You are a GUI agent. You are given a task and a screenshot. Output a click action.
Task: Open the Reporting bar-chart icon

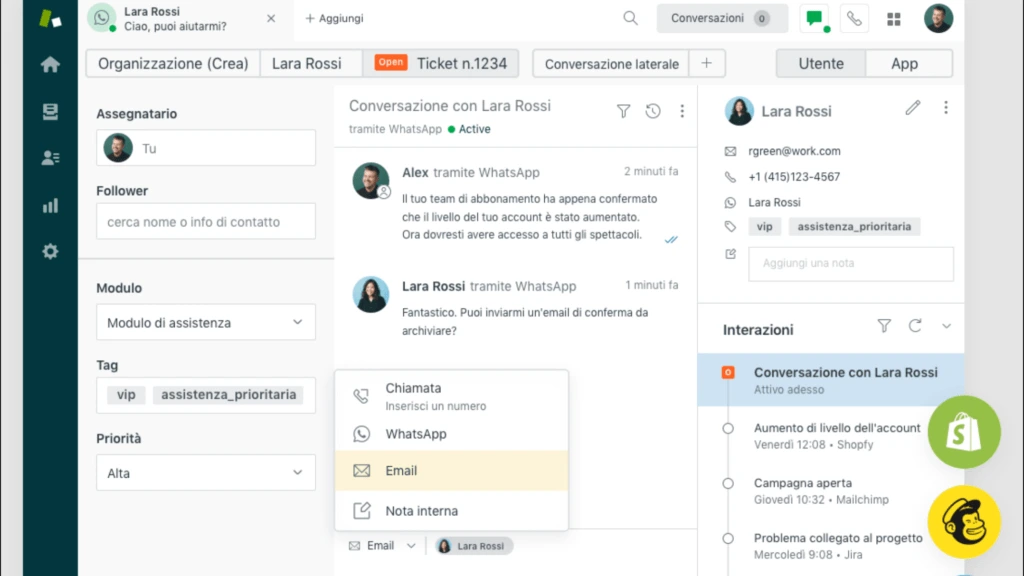click(49, 206)
